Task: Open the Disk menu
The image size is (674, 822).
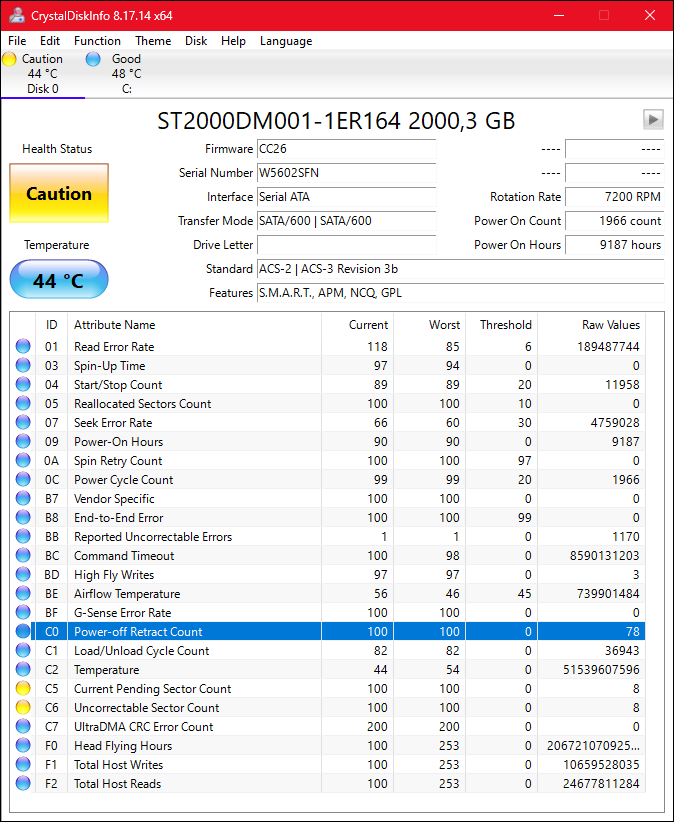Action: (x=196, y=41)
